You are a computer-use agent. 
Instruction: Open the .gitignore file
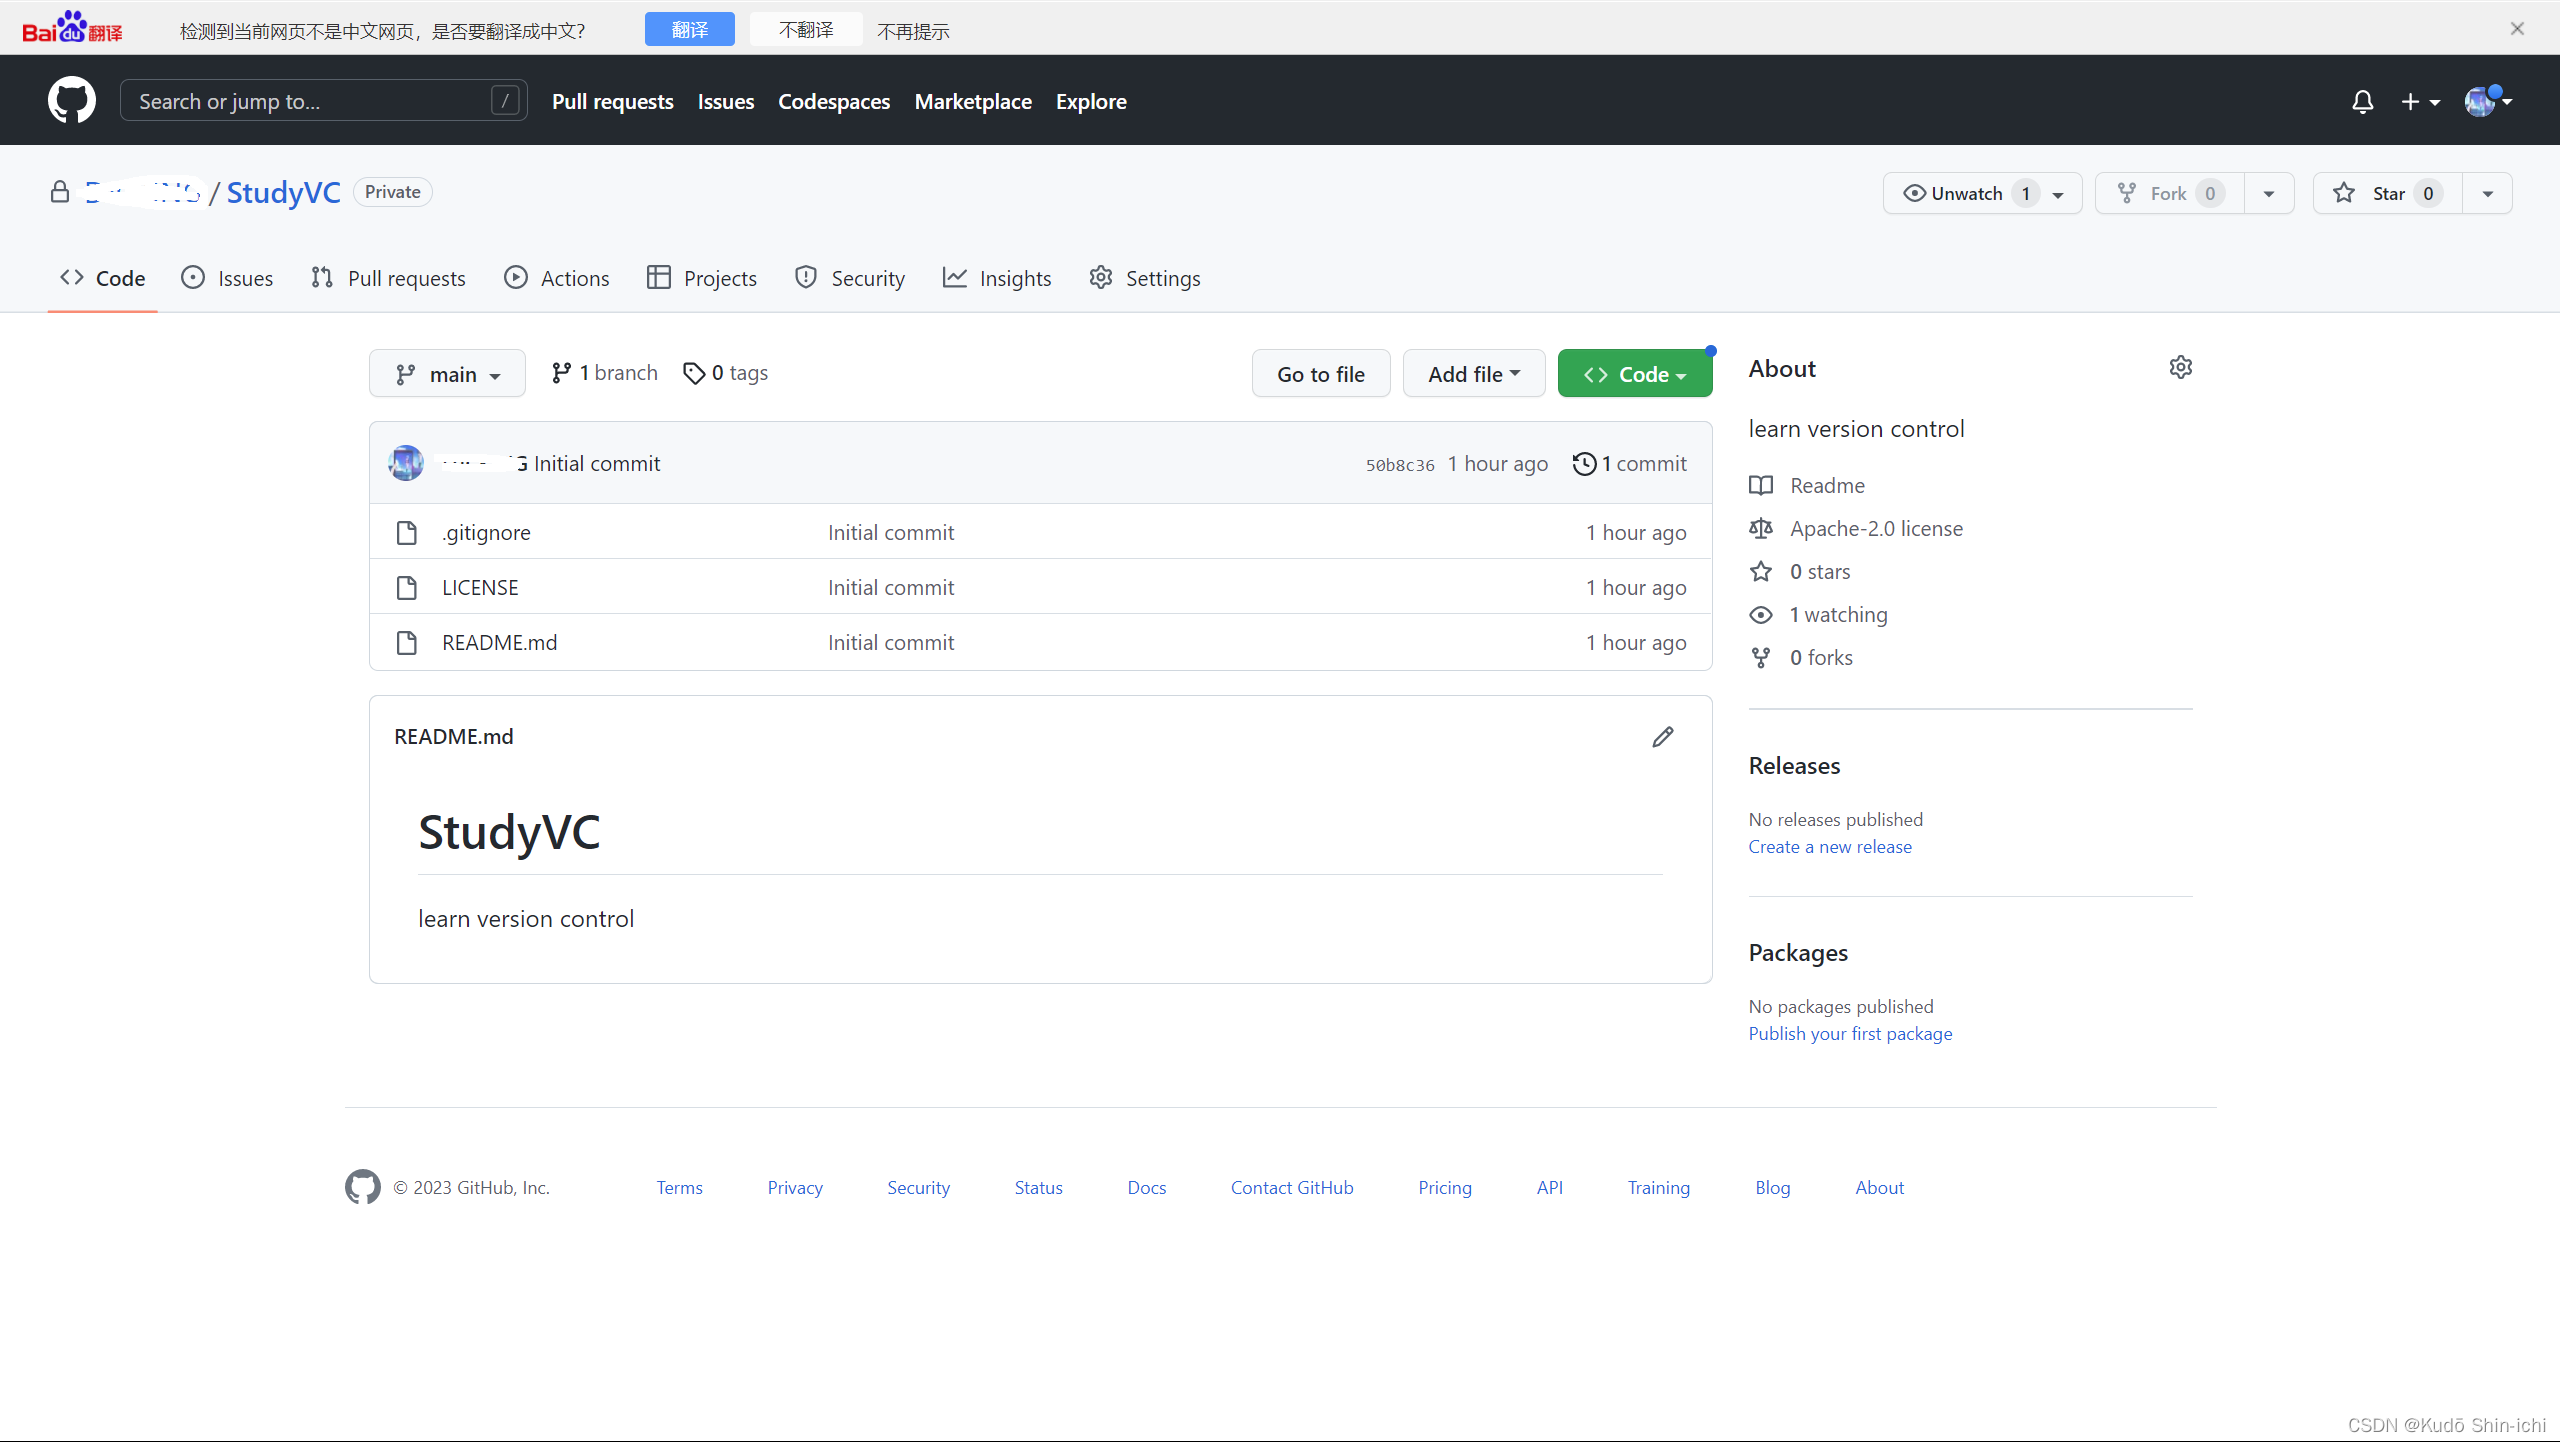[x=486, y=533]
